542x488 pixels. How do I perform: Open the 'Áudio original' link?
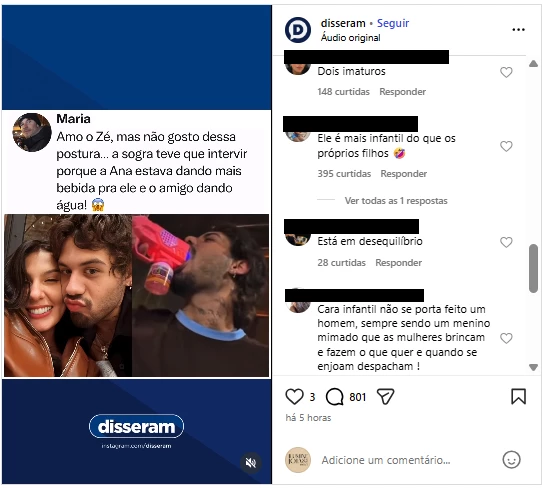[x=351, y=38]
